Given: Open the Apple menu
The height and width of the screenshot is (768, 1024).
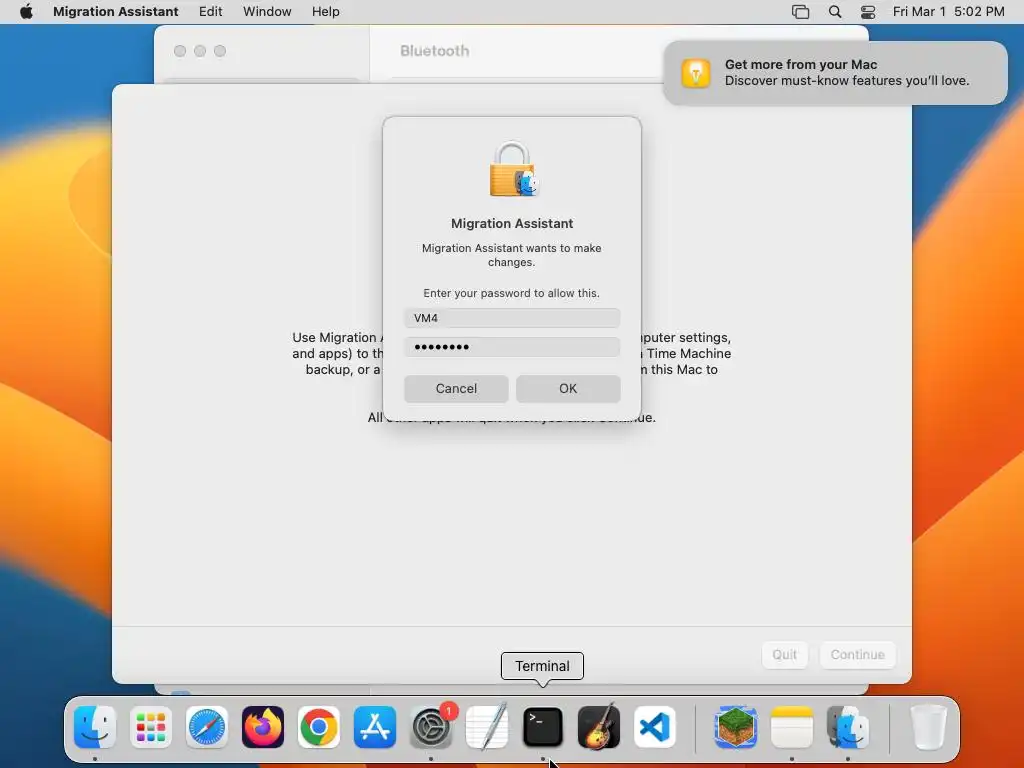Looking at the screenshot, I should pyautogui.click(x=26, y=12).
